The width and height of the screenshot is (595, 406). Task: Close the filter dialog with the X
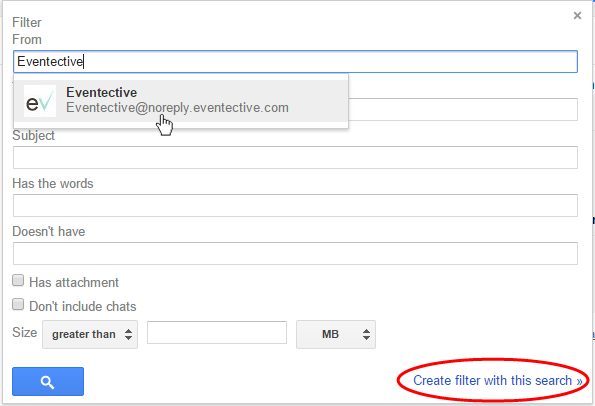(x=577, y=16)
